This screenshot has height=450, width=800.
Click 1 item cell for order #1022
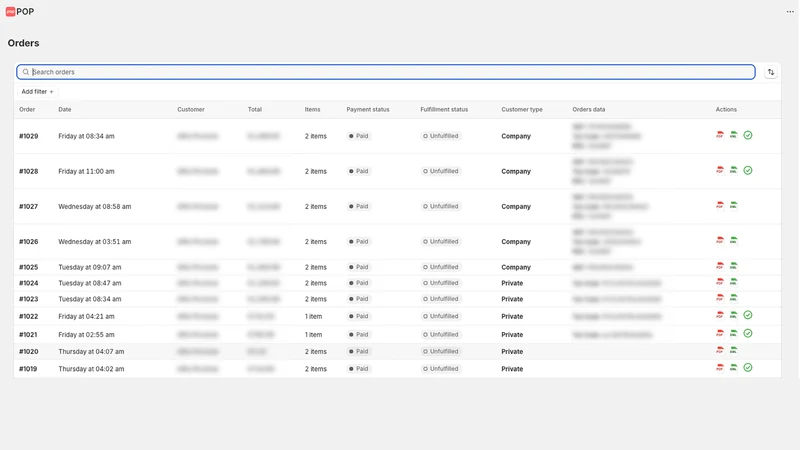313,316
